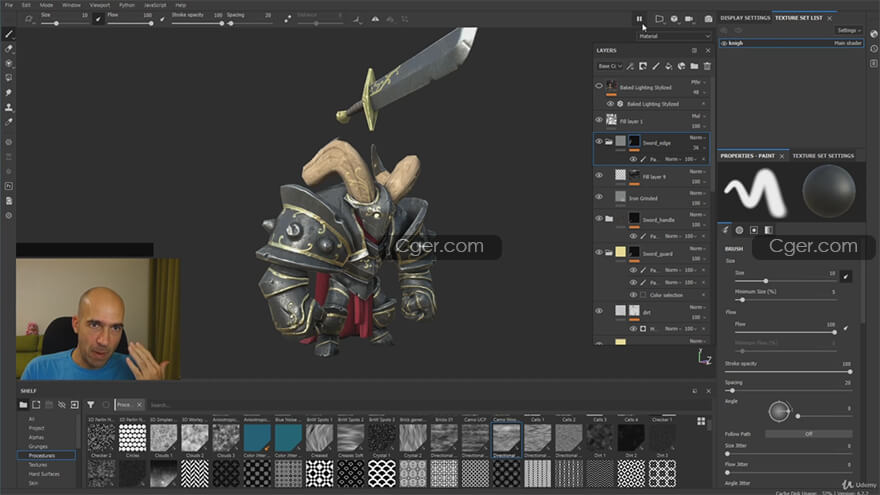Click the Pr resource icon in left toolbar
Image resolution: width=880 pixels, height=495 pixels.
[8, 186]
